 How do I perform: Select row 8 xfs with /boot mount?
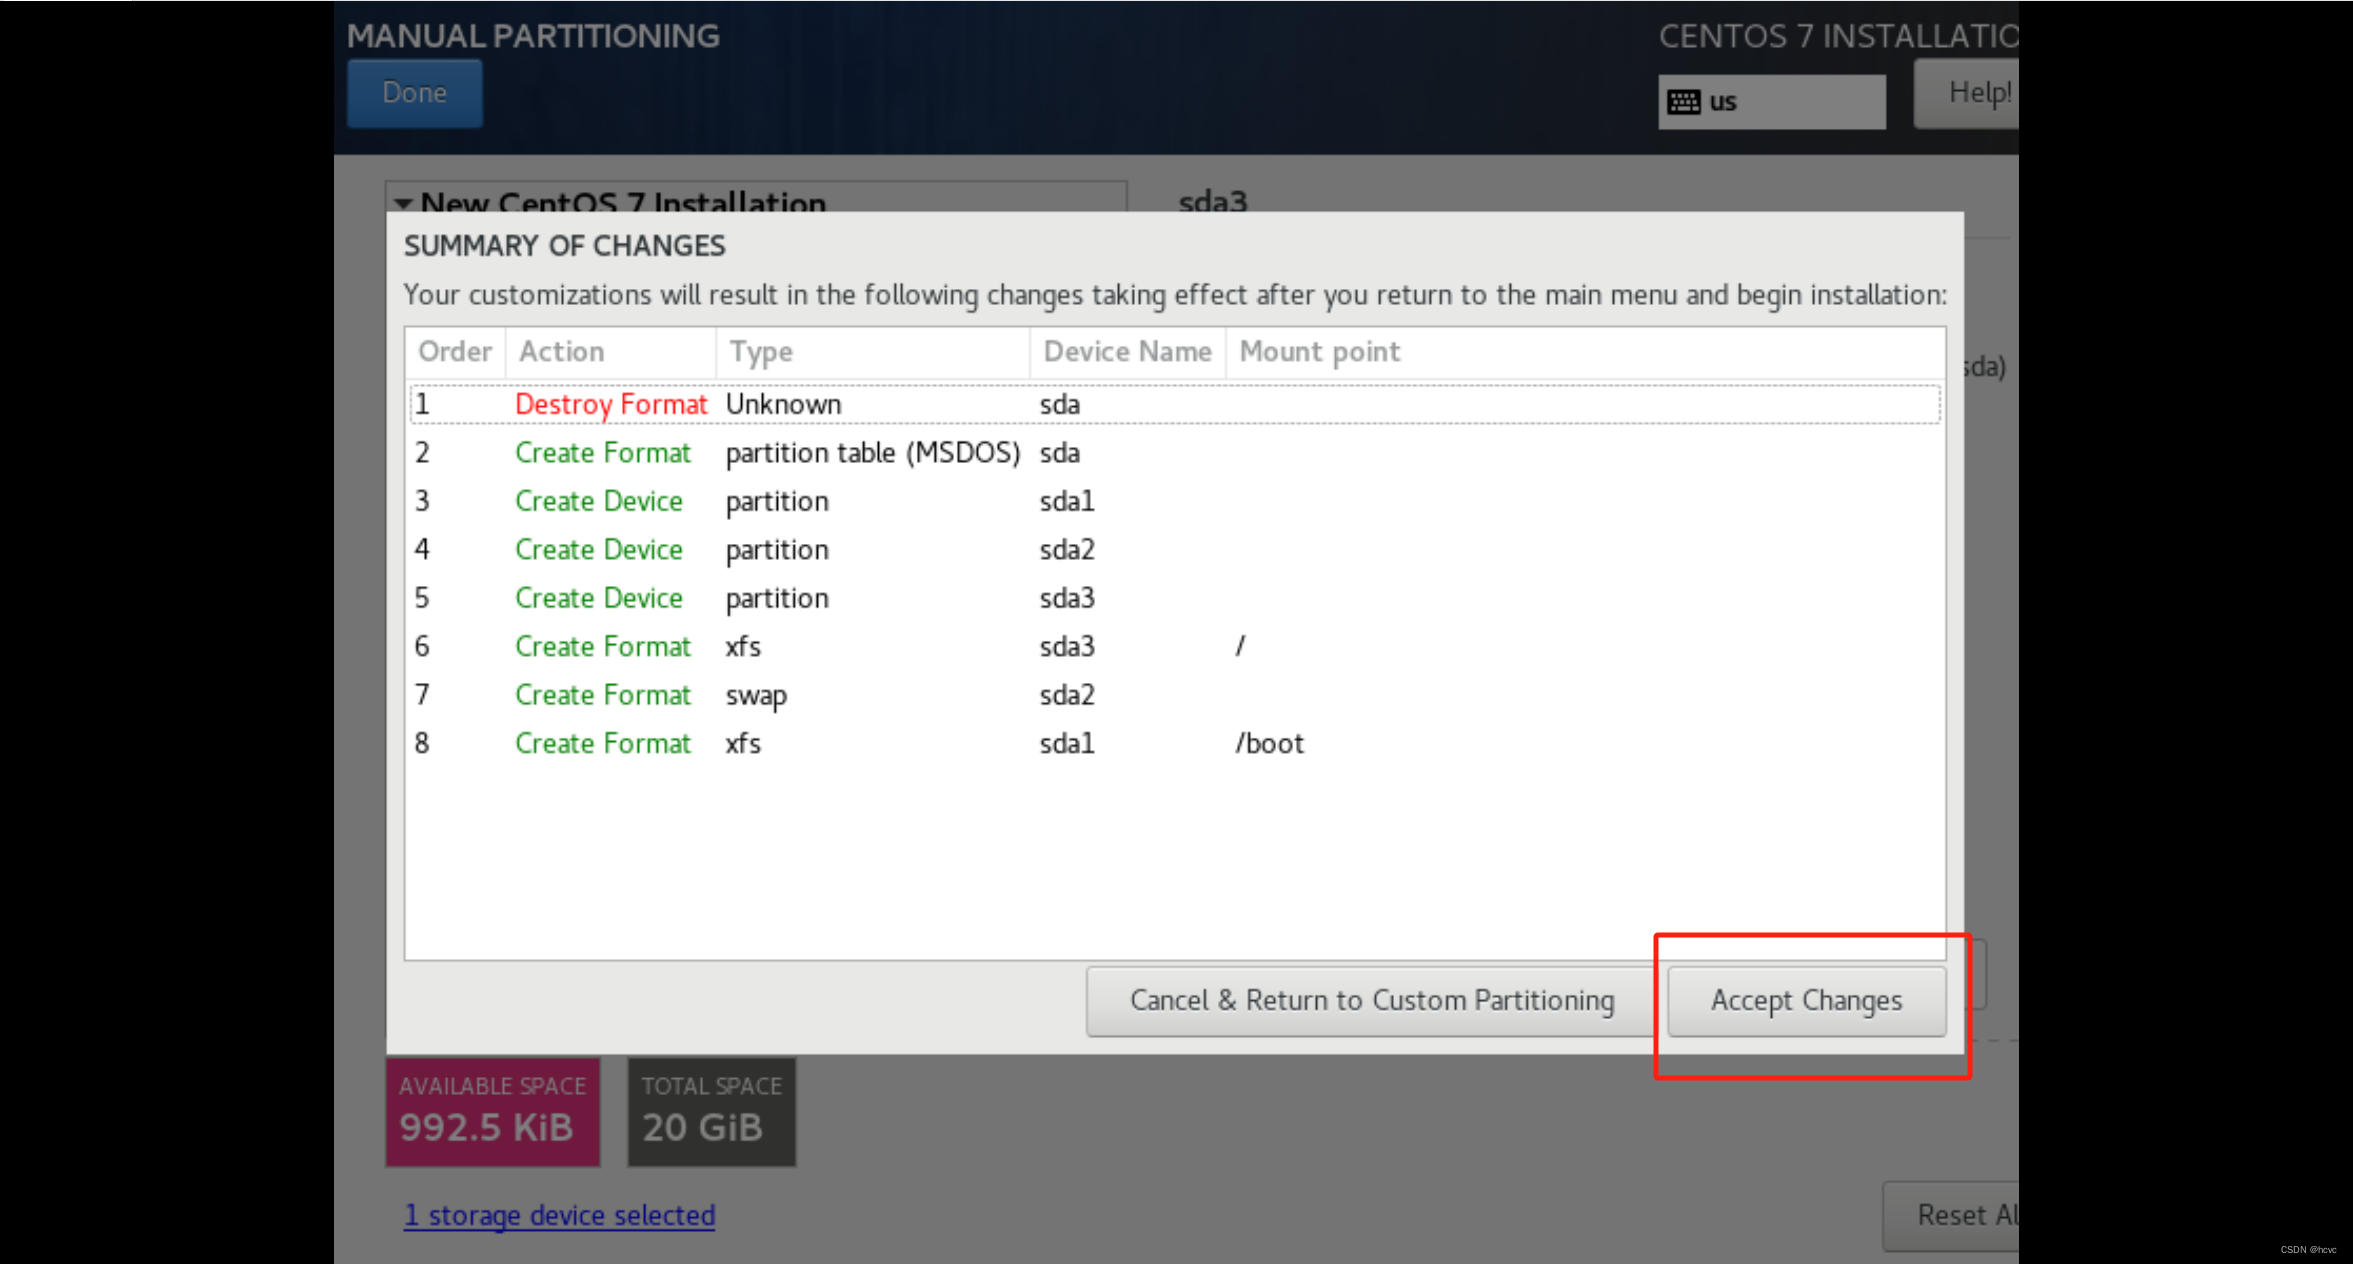[x=1175, y=744]
